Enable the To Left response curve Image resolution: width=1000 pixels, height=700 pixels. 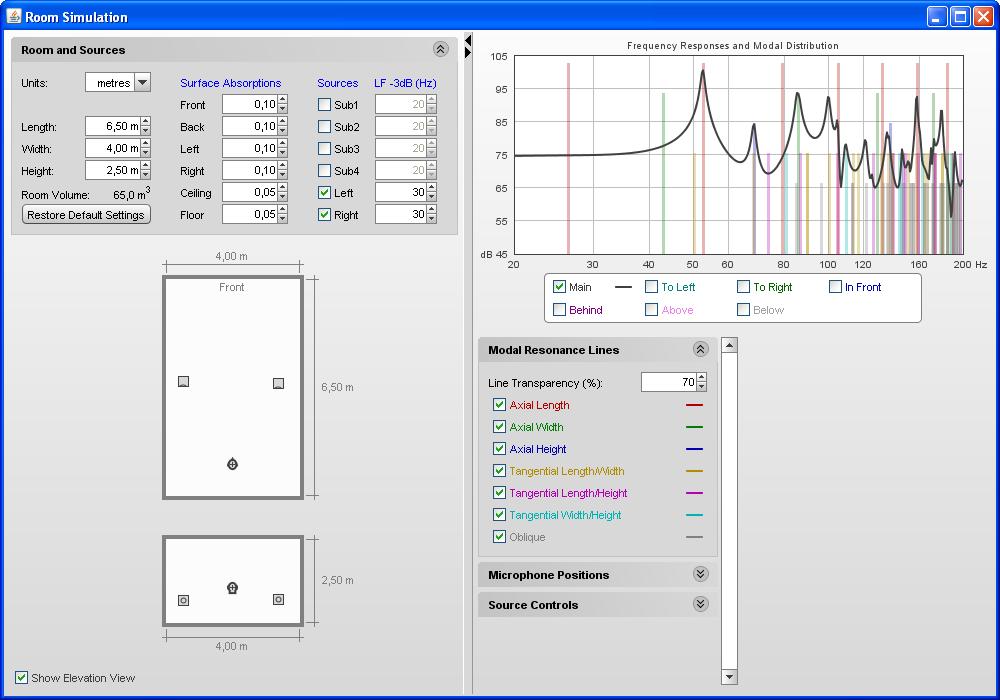[651, 287]
